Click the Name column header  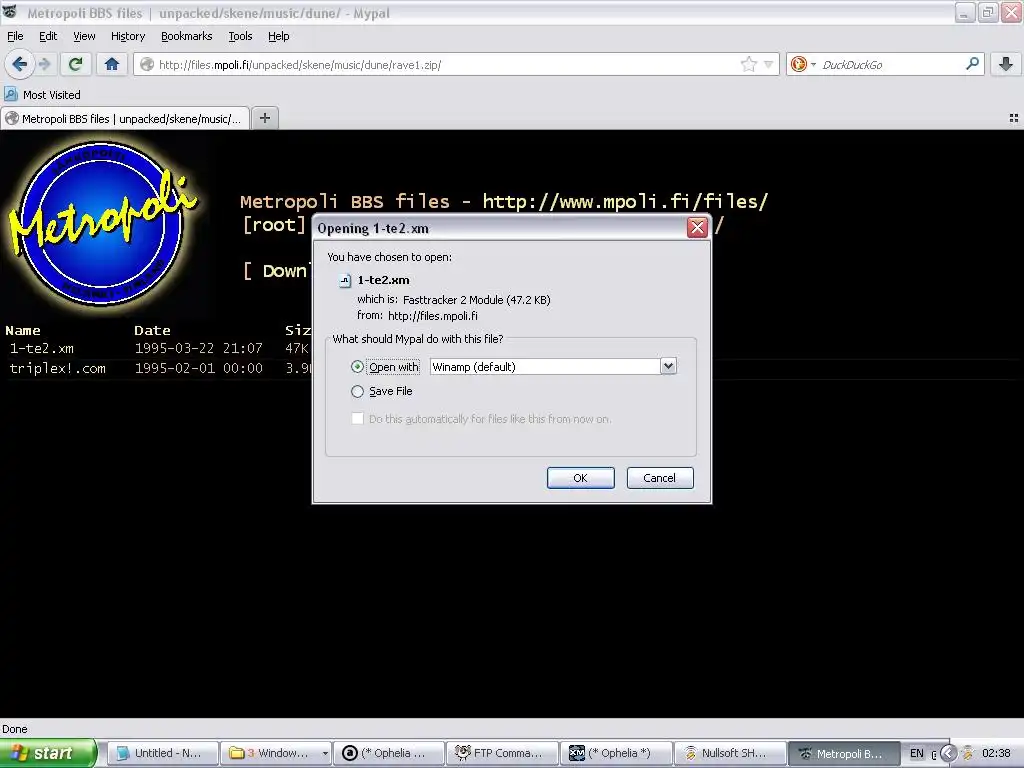[23, 330]
